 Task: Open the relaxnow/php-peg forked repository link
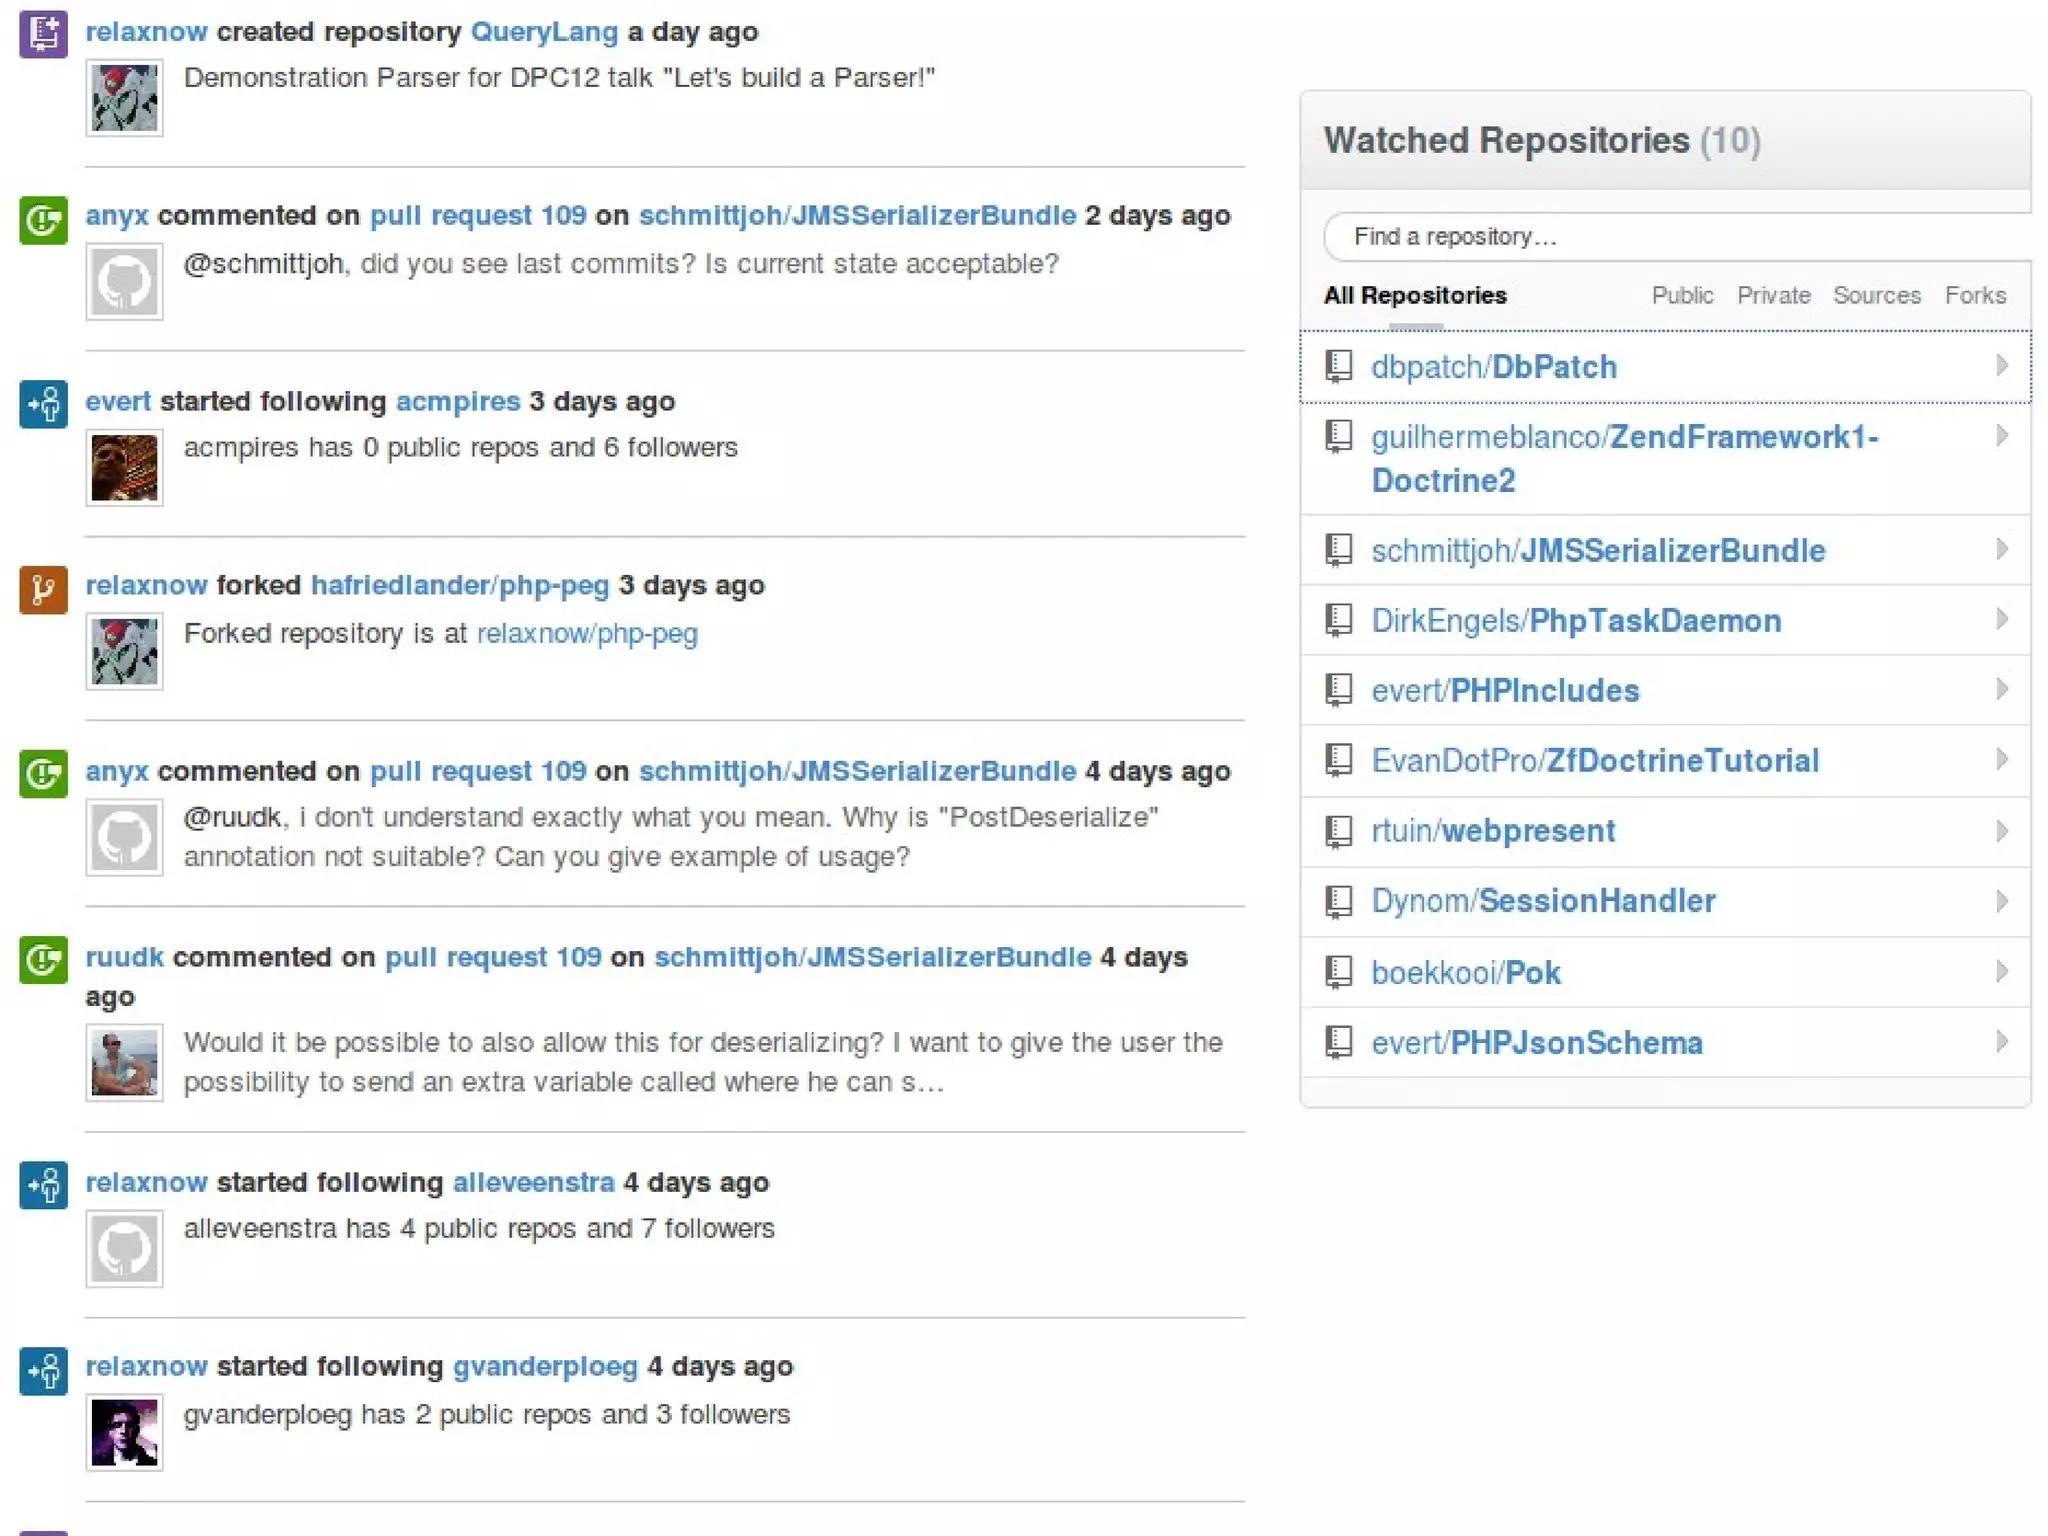[587, 634]
